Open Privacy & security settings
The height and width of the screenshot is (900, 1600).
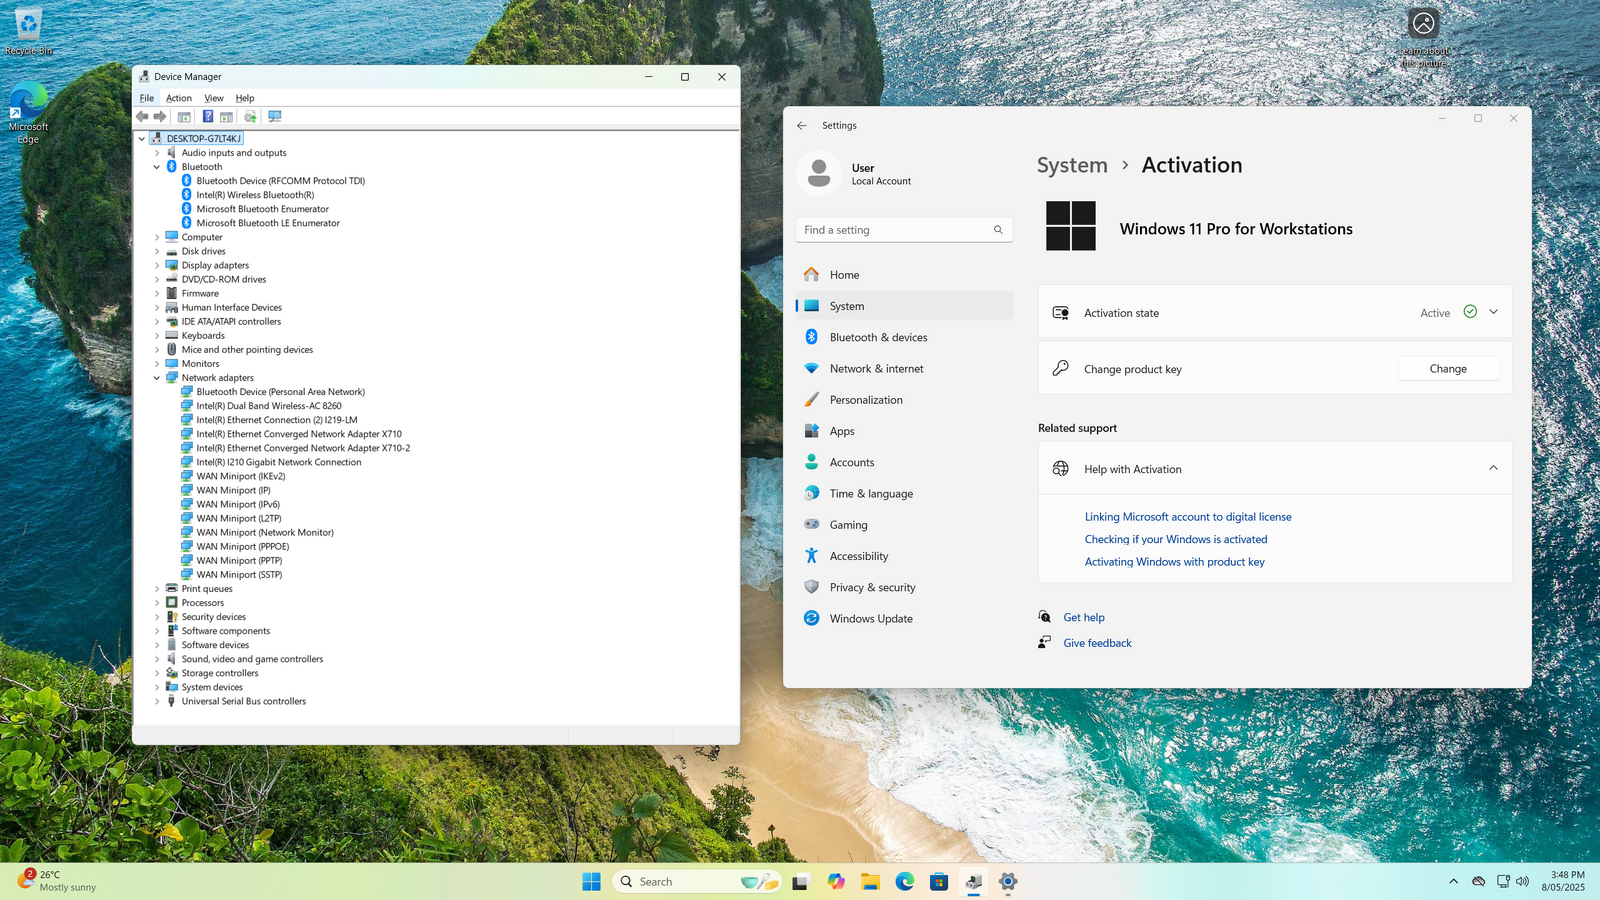click(905, 588)
